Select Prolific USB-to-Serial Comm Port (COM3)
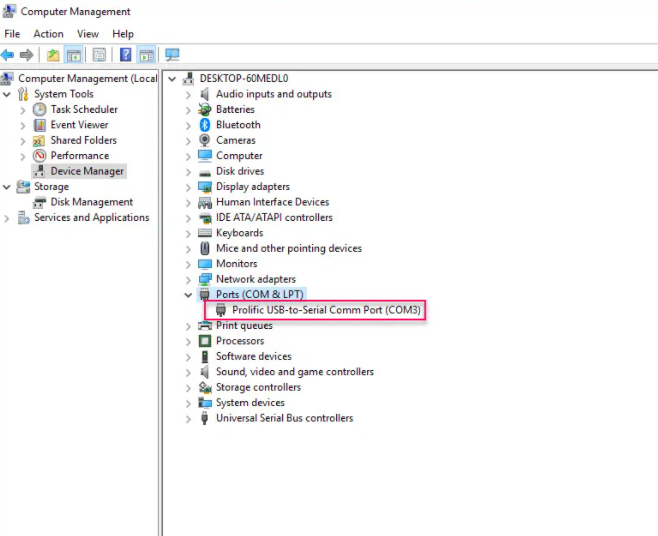The image size is (658, 536). pos(326,310)
